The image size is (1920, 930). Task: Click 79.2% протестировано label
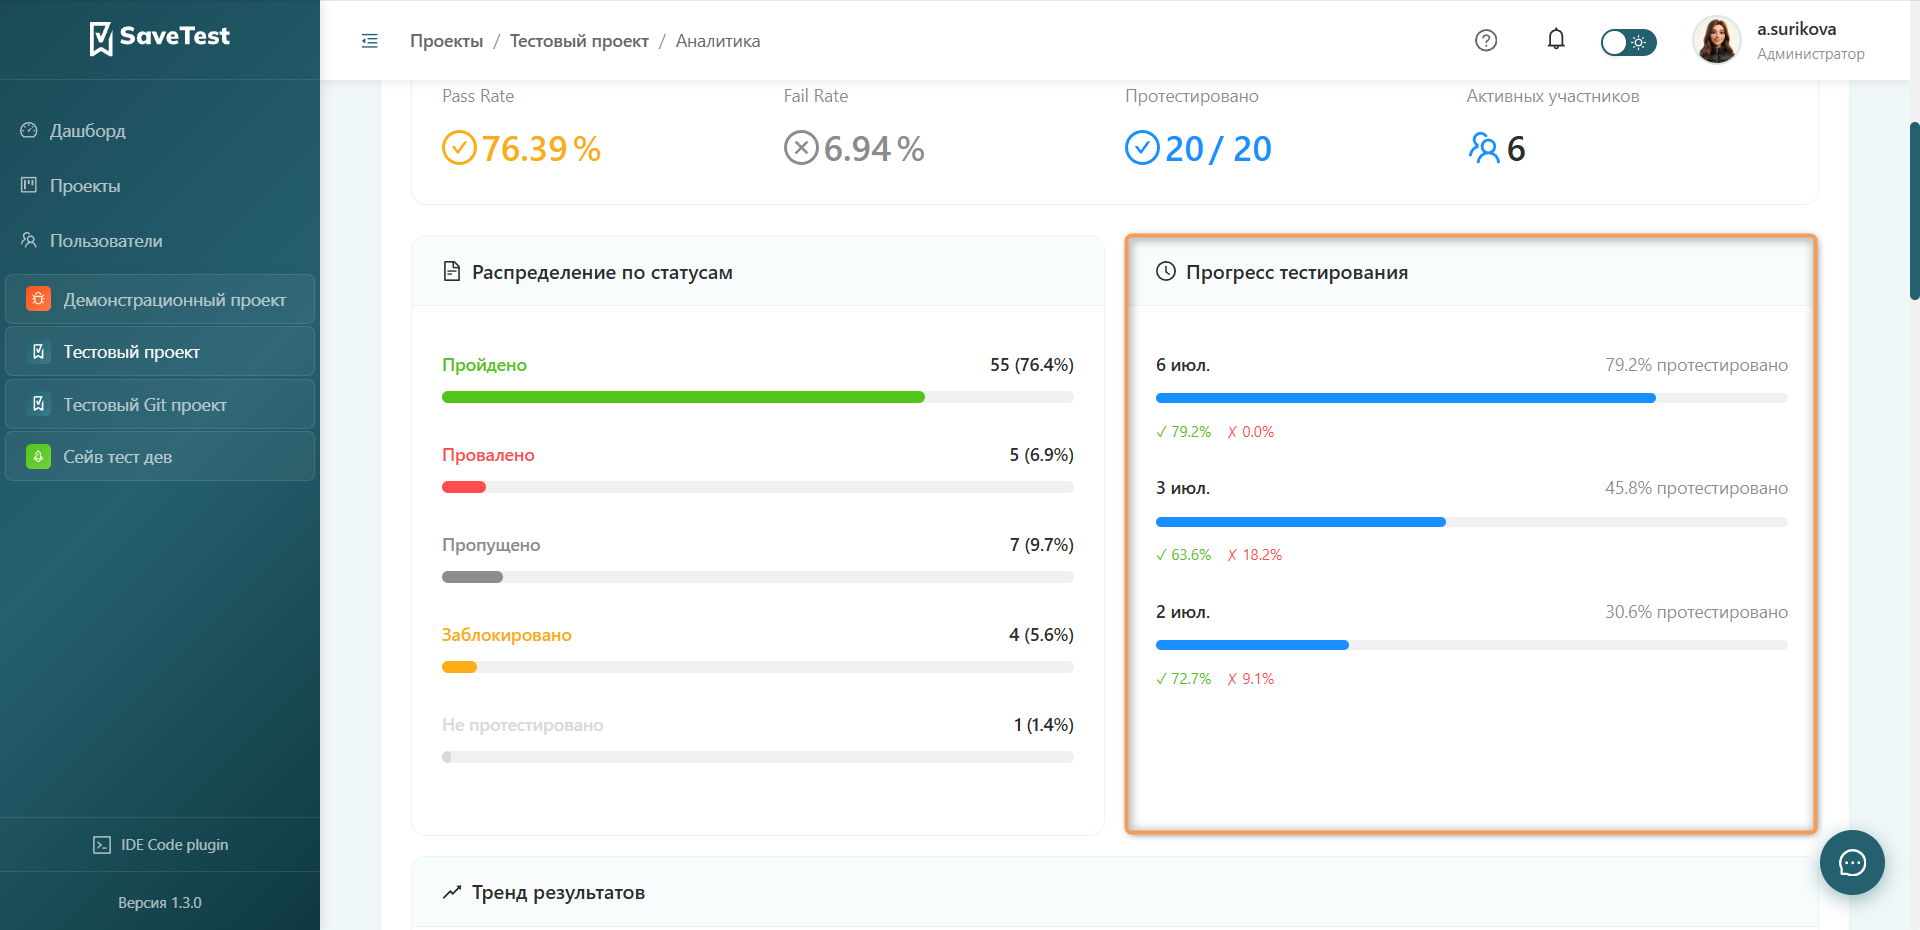(x=1697, y=365)
